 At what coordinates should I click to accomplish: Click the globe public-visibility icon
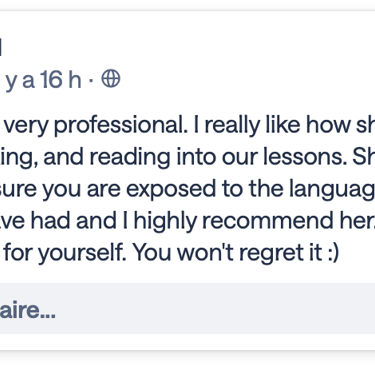pos(111,79)
